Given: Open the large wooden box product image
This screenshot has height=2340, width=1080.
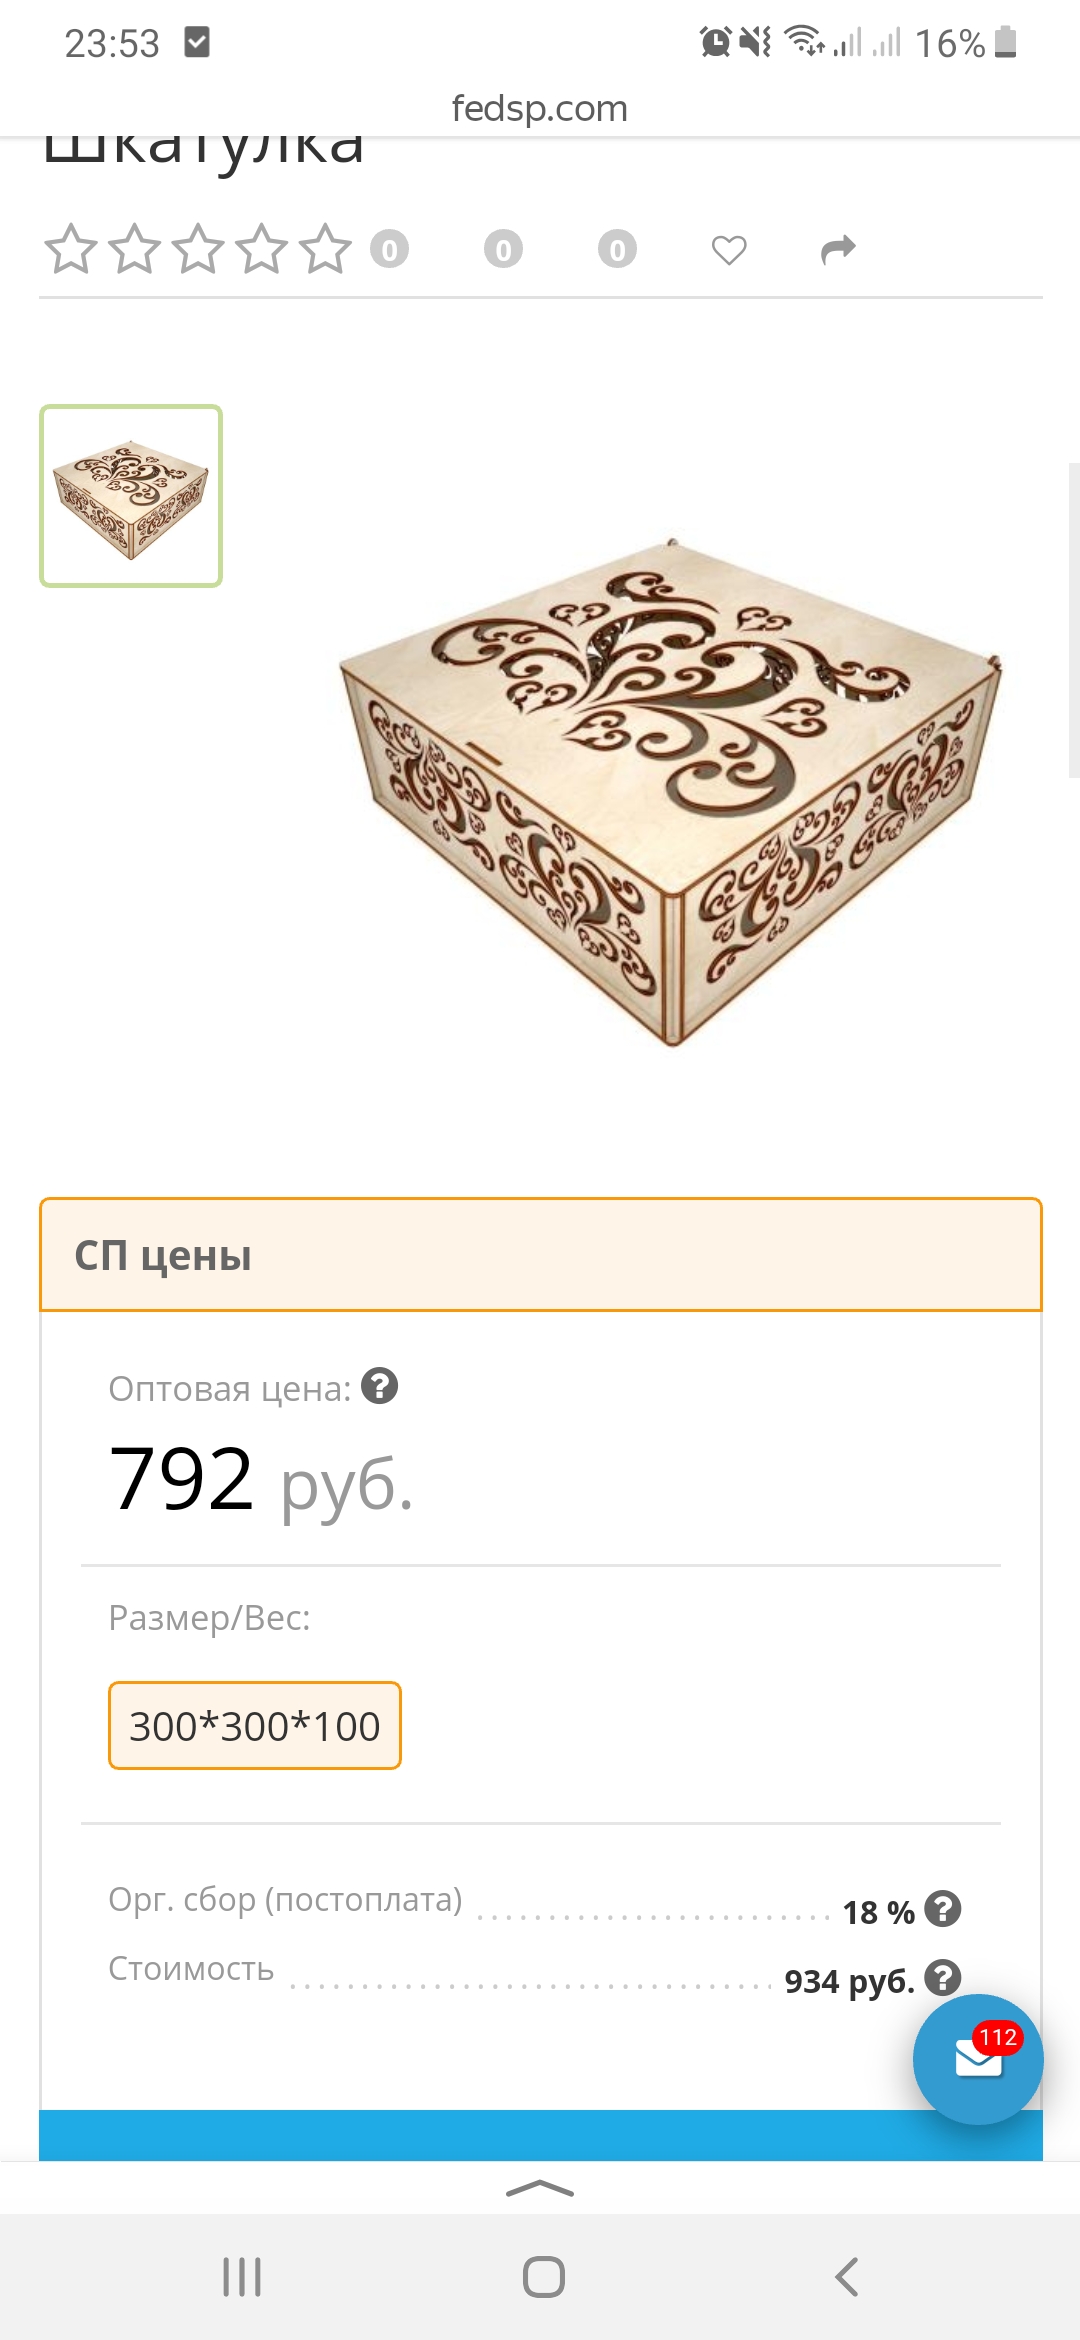Looking at the screenshot, I should coord(670,790).
